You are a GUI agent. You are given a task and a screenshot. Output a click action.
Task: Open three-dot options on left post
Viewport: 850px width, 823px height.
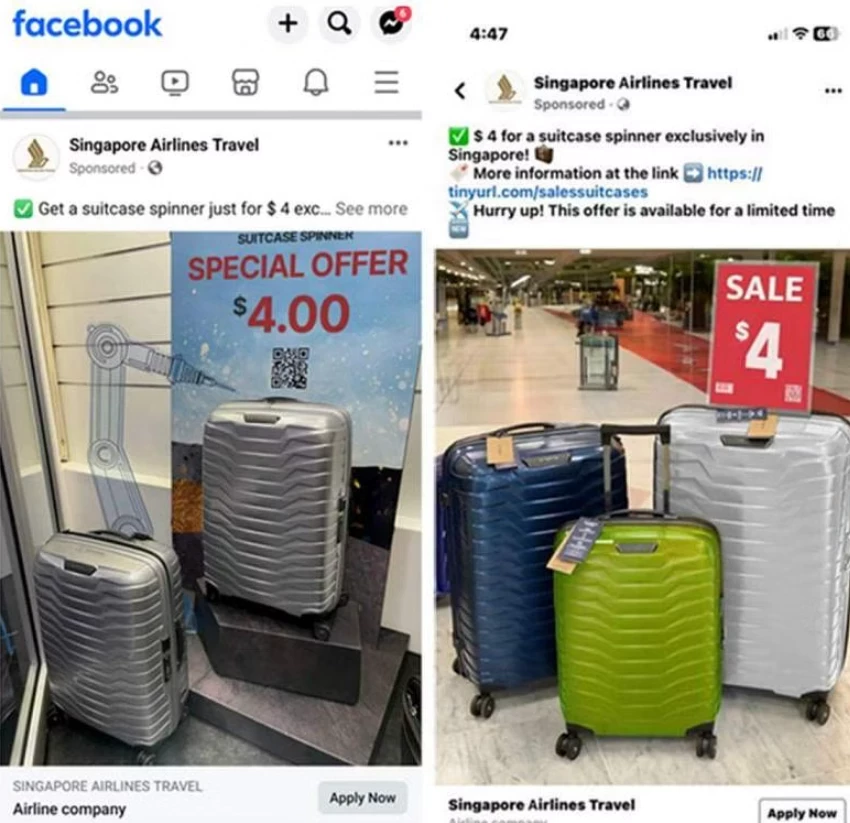398,143
